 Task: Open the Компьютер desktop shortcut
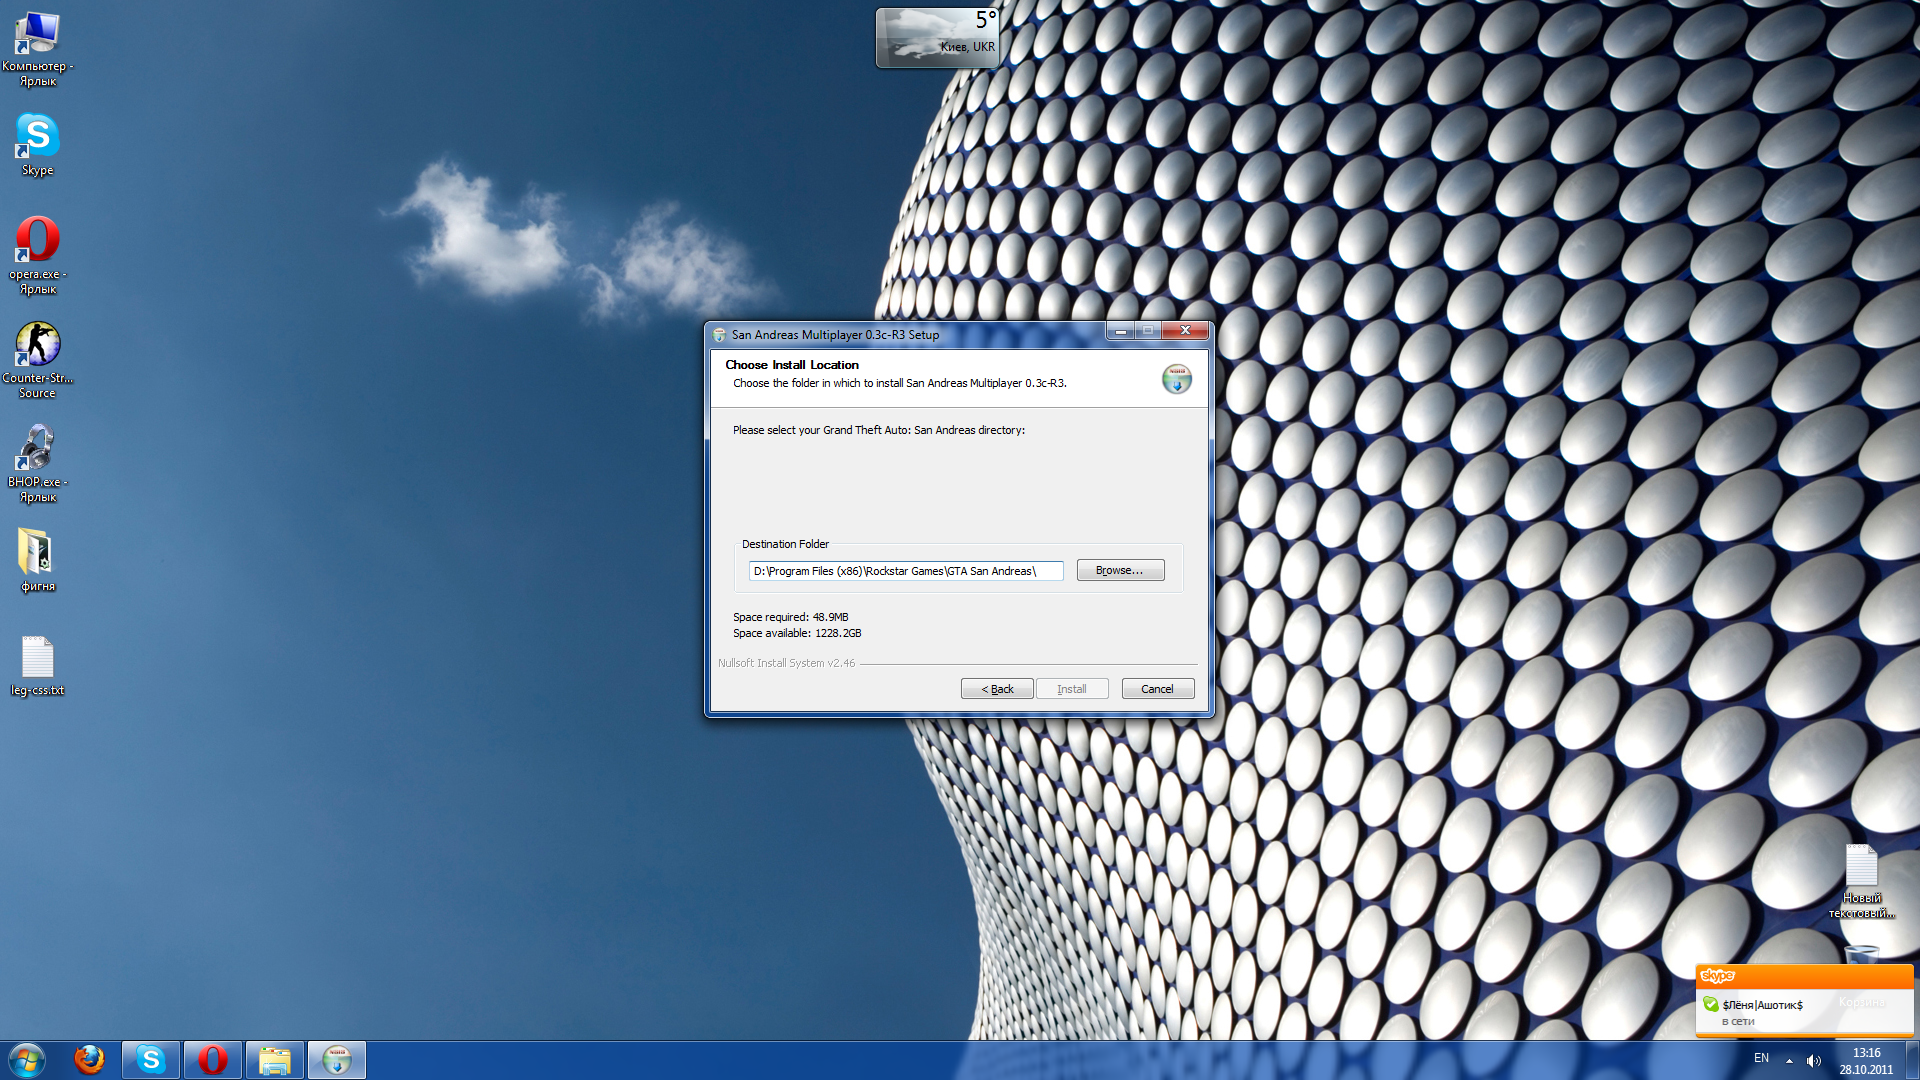tap(38, 35)
